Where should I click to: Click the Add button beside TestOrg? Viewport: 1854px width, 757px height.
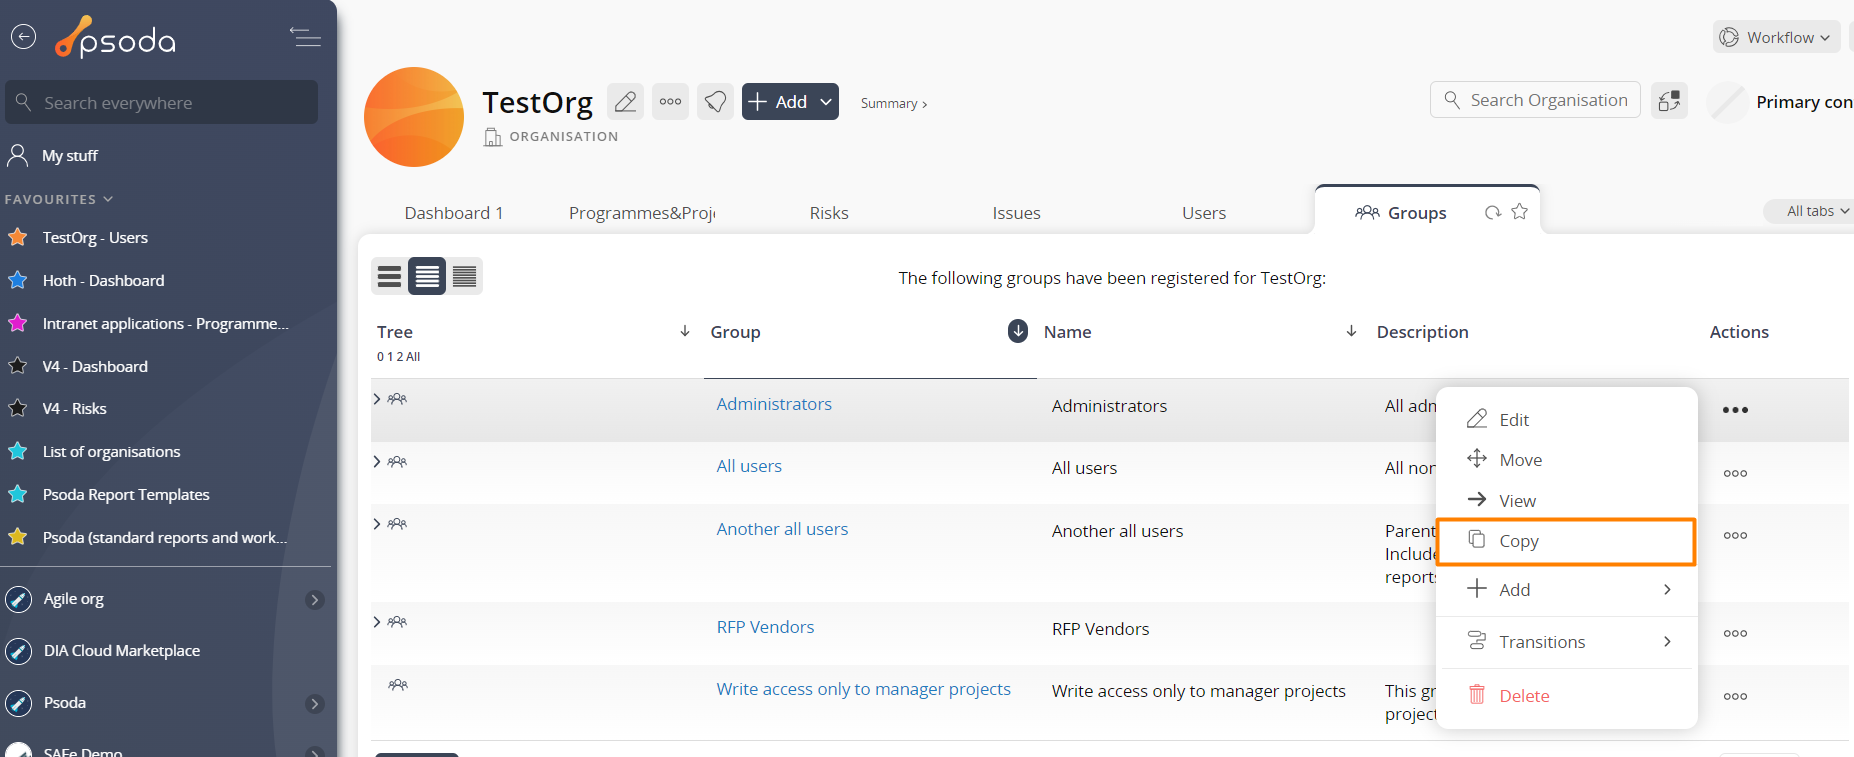[789, 102]
